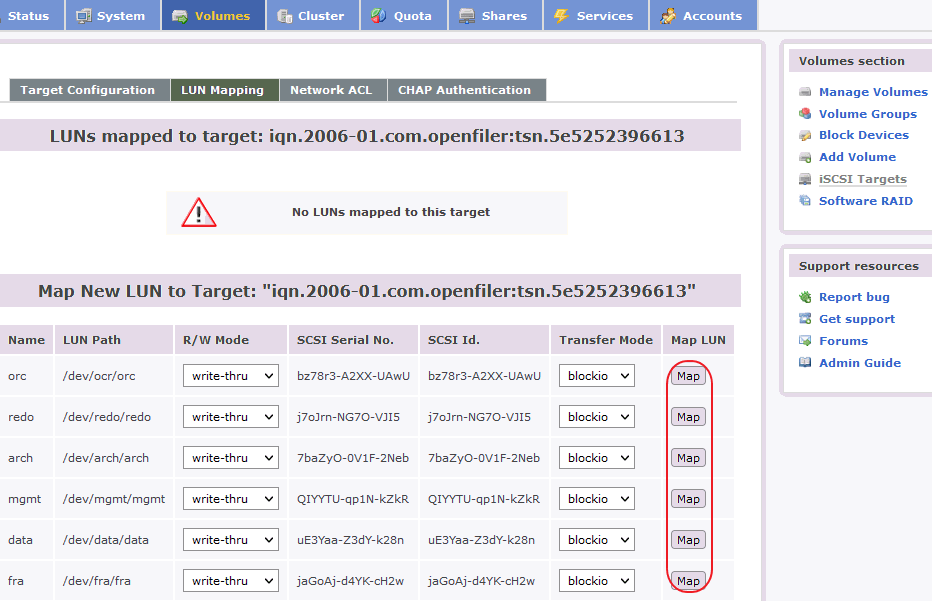This screenshot has height=601, width=932.
Task: Click the Services lightning icon
Action: coord(561,16)
